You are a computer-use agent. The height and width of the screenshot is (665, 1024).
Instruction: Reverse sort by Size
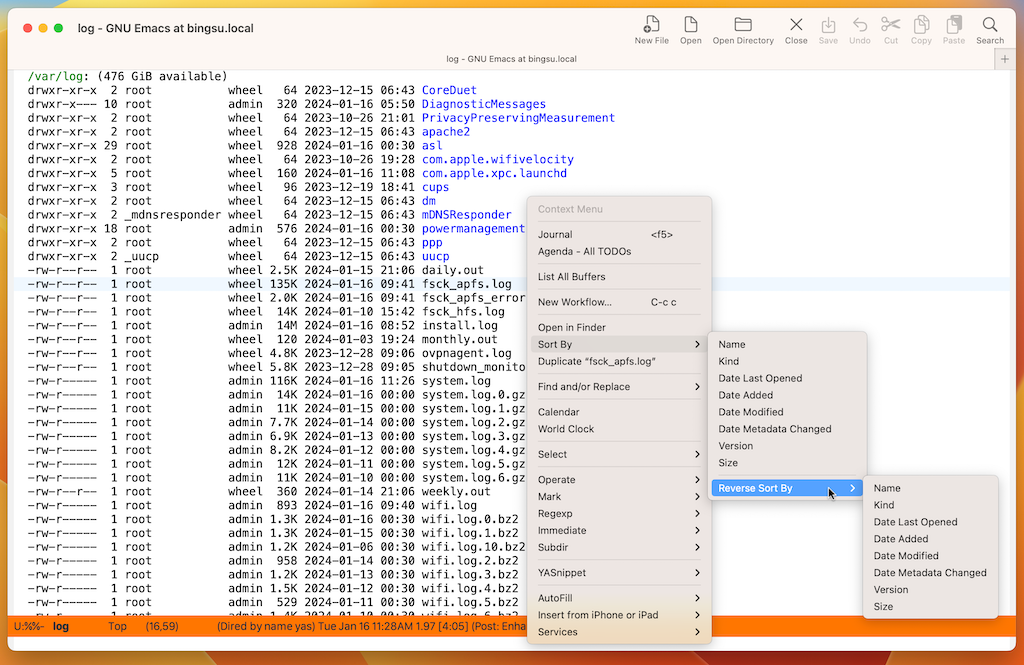(x=931, y=607)
